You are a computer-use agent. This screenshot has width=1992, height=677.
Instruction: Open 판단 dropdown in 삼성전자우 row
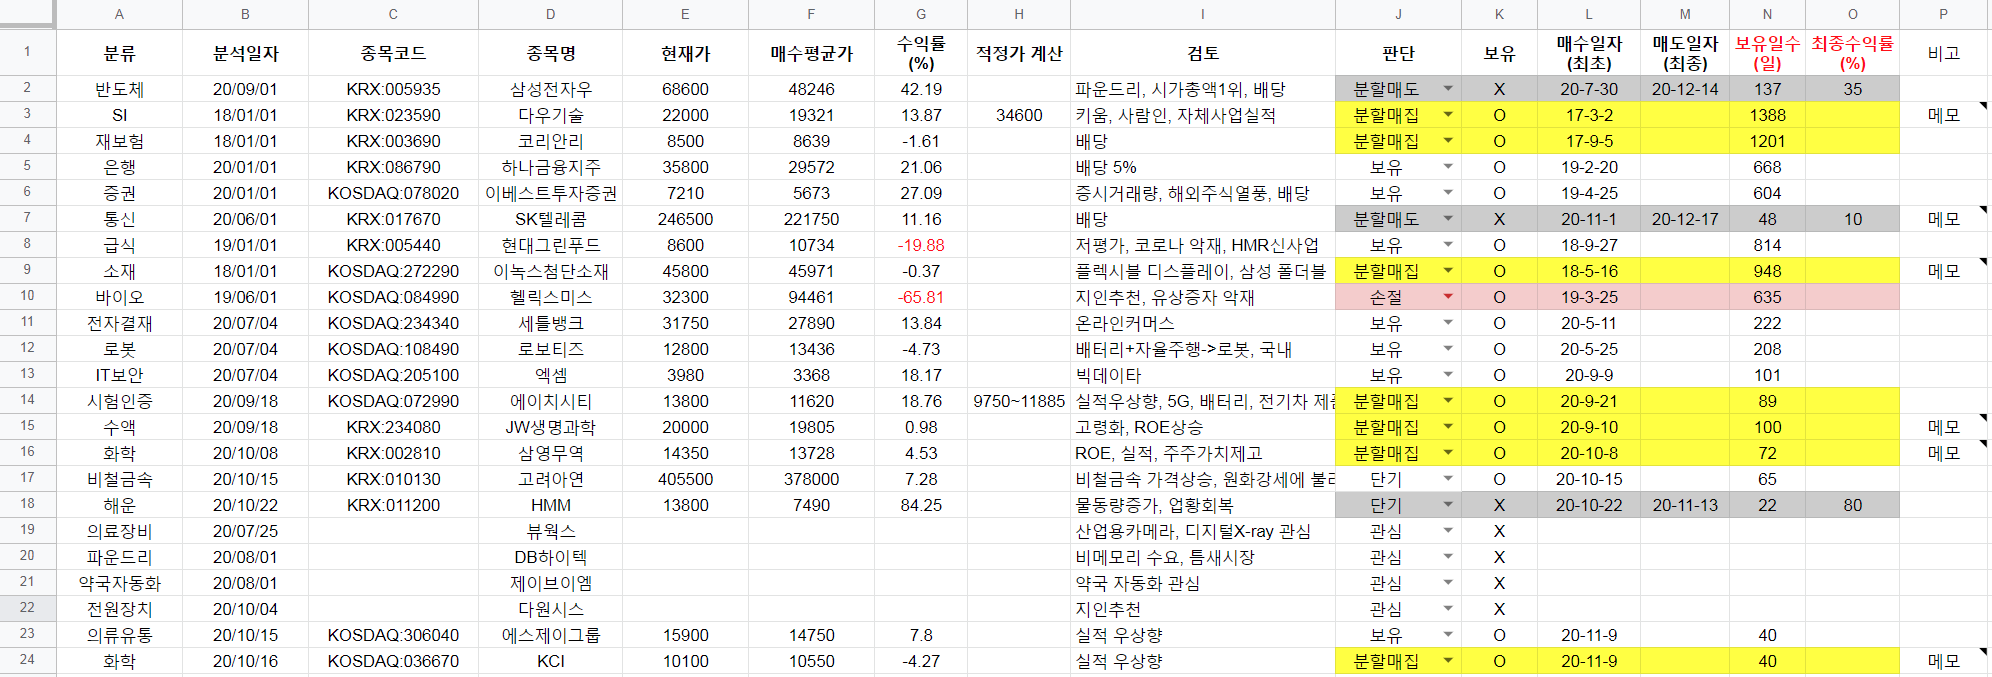click(x=1447, y=89)
